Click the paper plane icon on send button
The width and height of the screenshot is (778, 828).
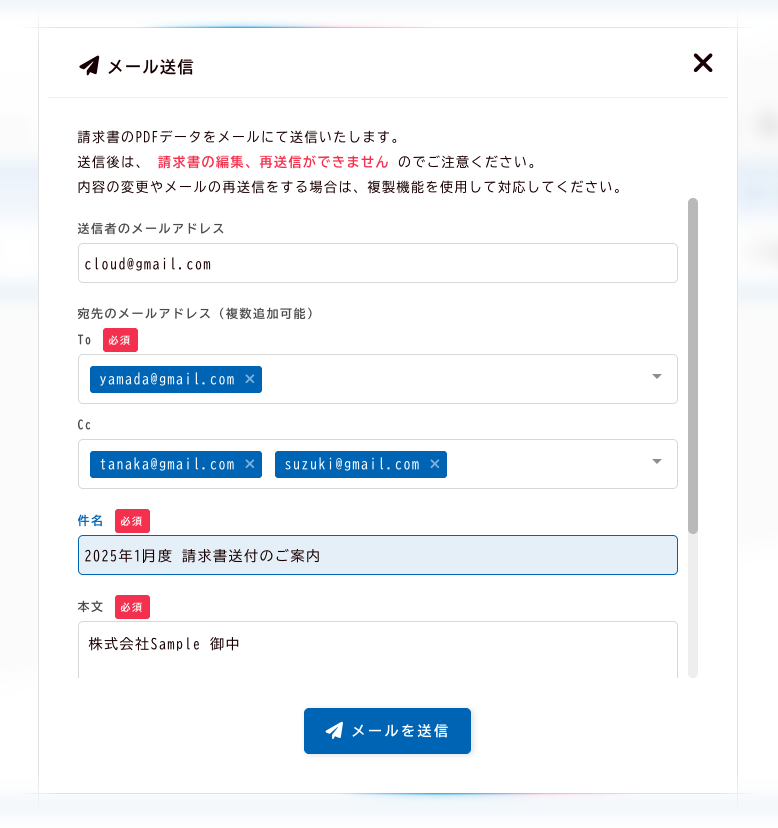pos(335,731)
